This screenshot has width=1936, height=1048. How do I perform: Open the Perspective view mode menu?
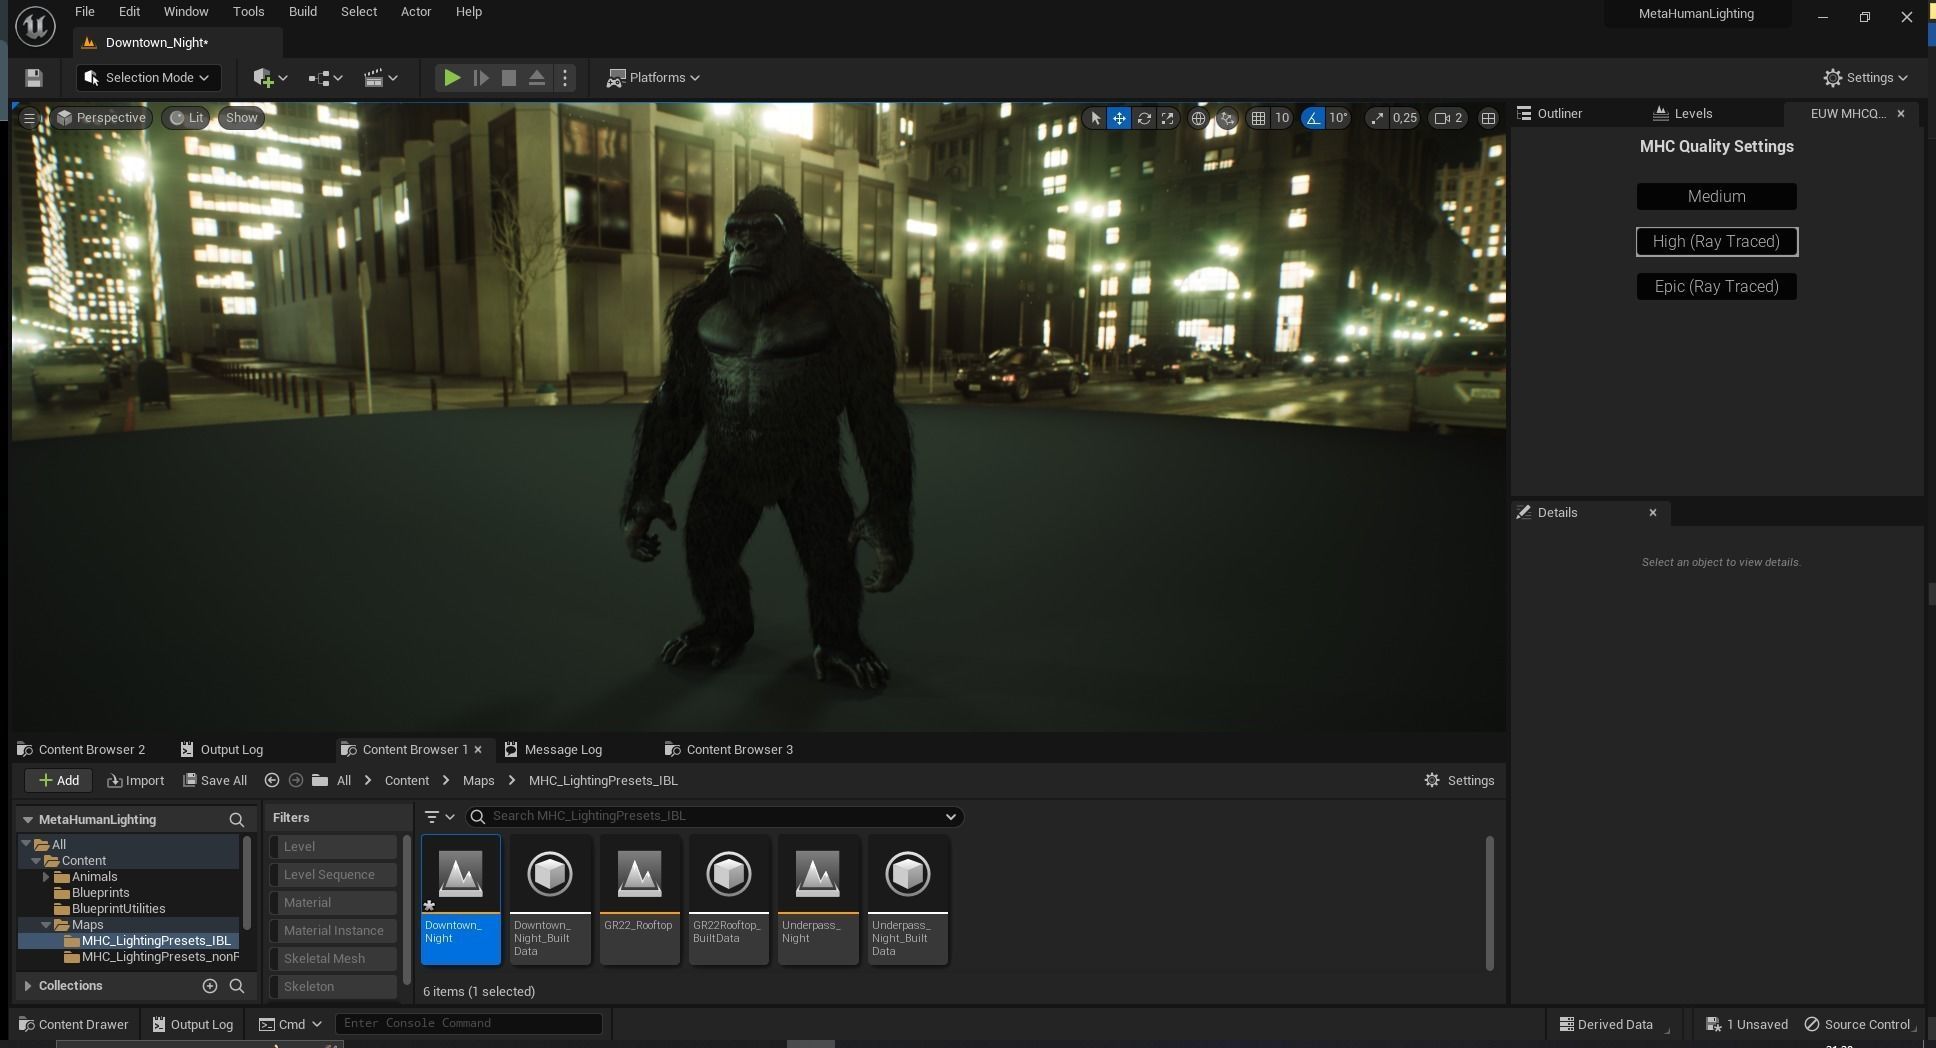tap(101, 118)
